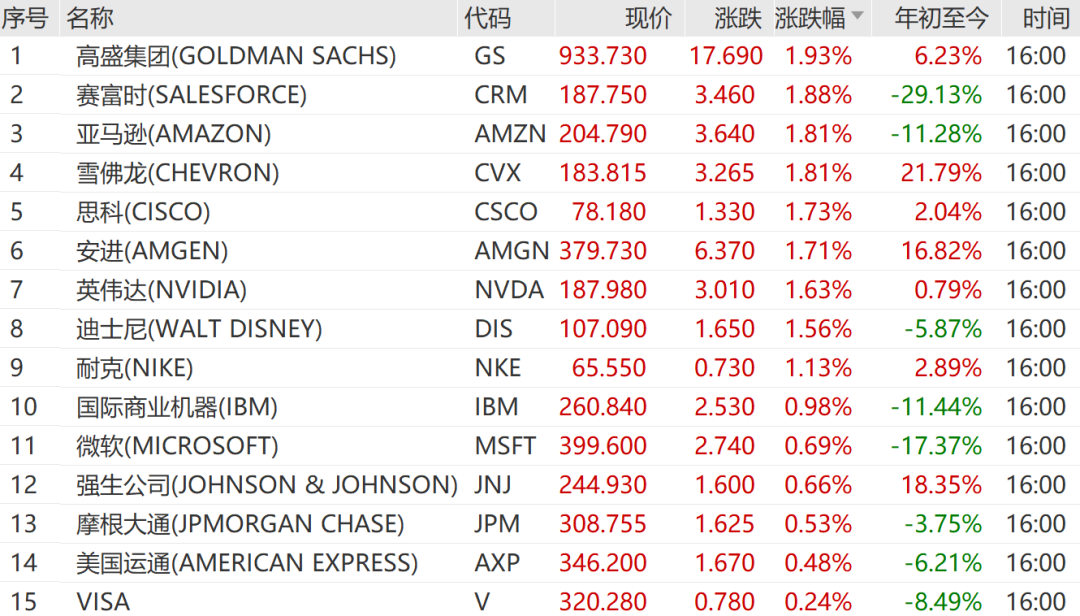Click the MSFT ticker code

tap(505, 446)
